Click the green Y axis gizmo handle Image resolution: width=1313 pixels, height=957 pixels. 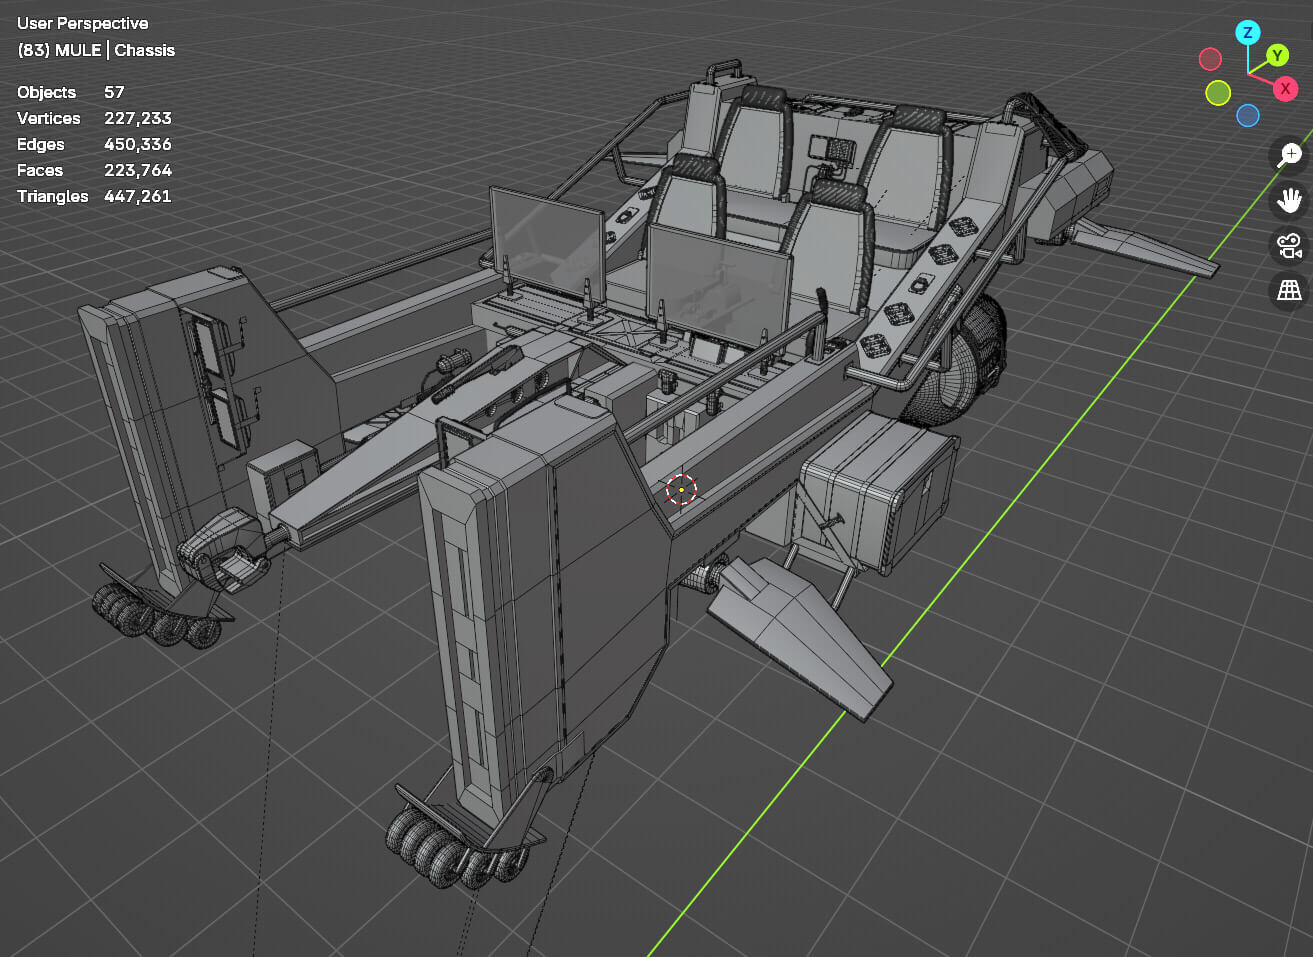coord(1277,56)
